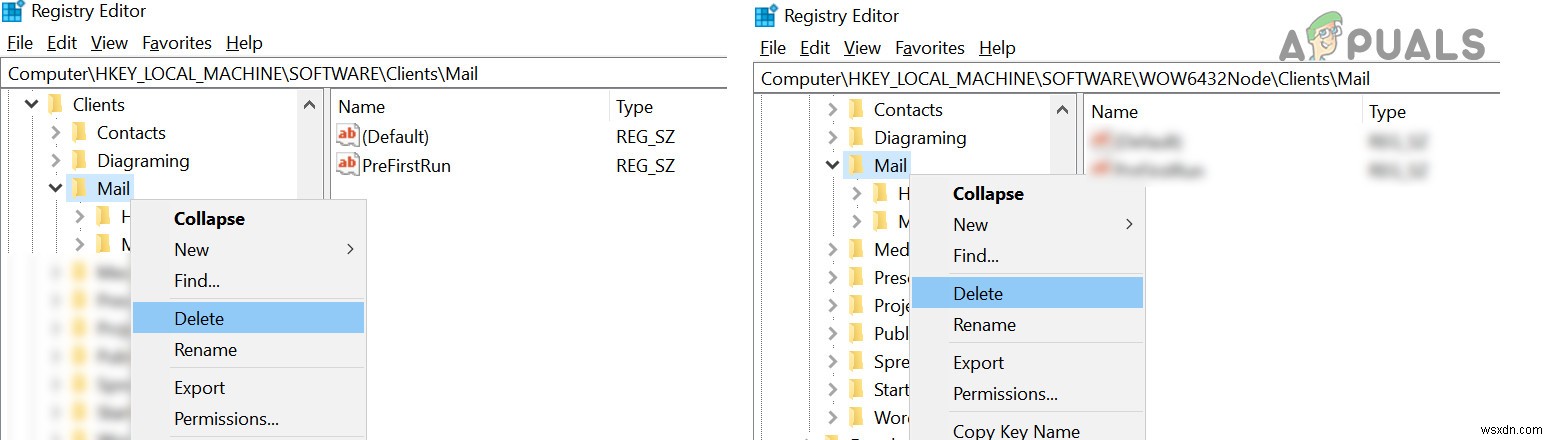Expand the Contacts key in right tree
Screen dimensions: 1554x440
click(x=833, y=110)
